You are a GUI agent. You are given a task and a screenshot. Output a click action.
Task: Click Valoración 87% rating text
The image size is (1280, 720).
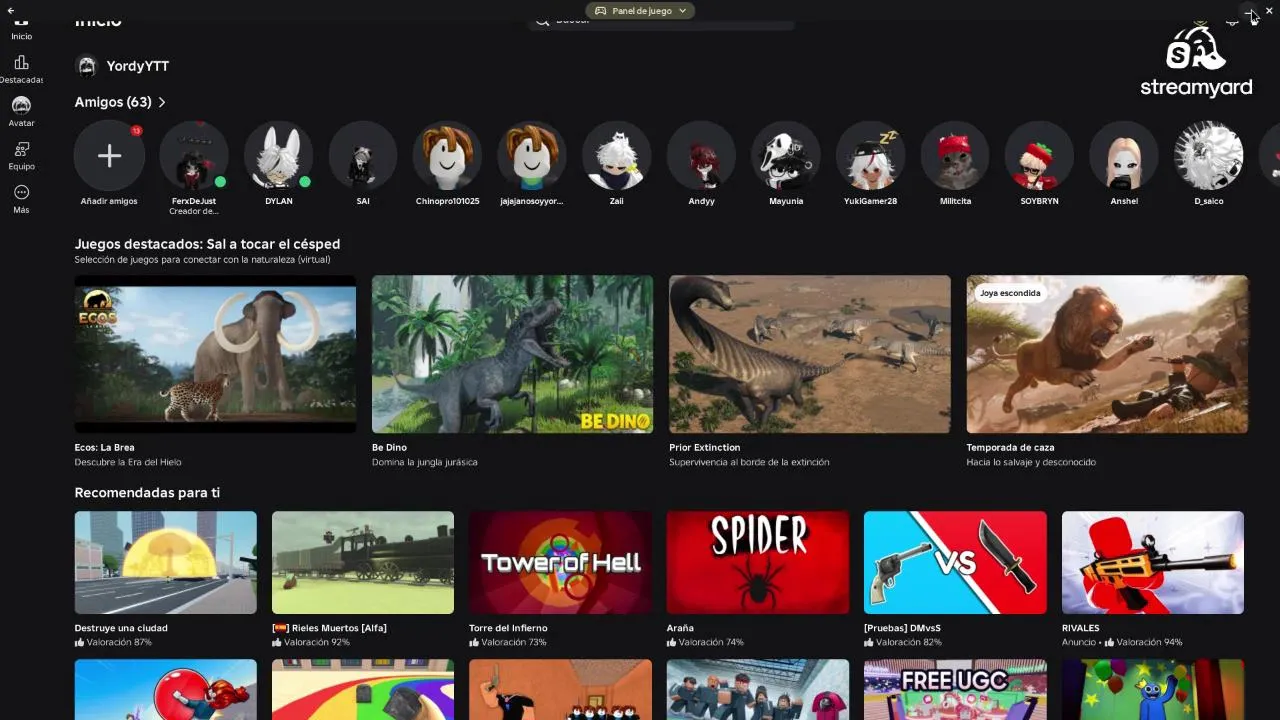tap(119, 642)
